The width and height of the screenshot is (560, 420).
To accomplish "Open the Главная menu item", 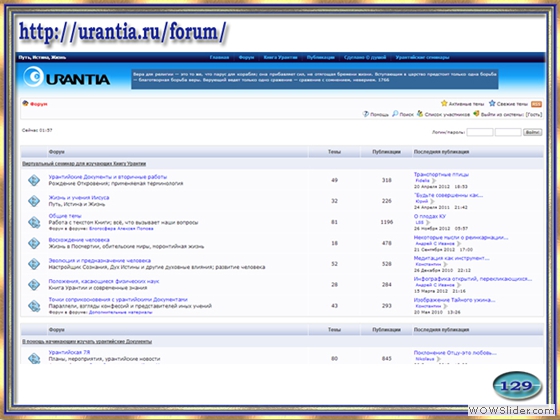I will tap(219, 57).
